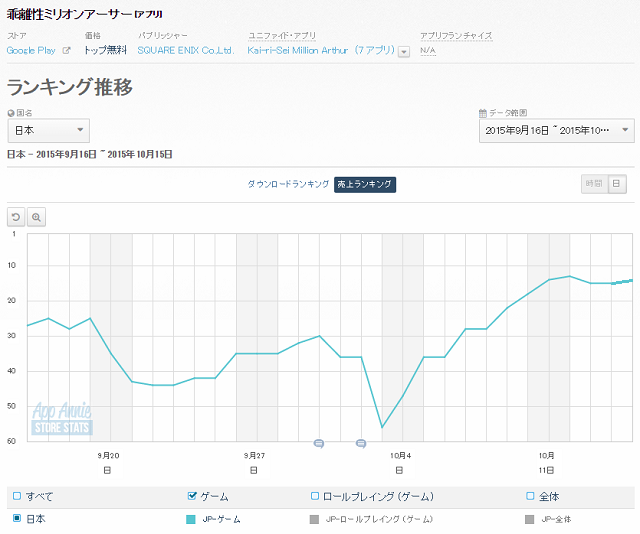Click the magnifier zoom icon

(36, 217)
